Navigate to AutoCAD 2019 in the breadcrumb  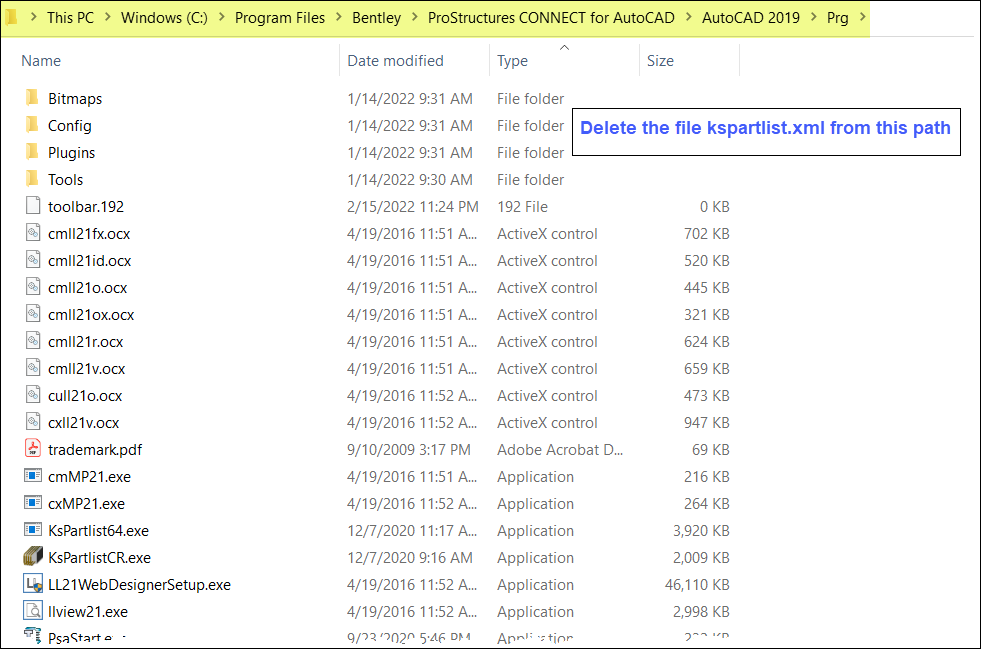click(751, 18)
